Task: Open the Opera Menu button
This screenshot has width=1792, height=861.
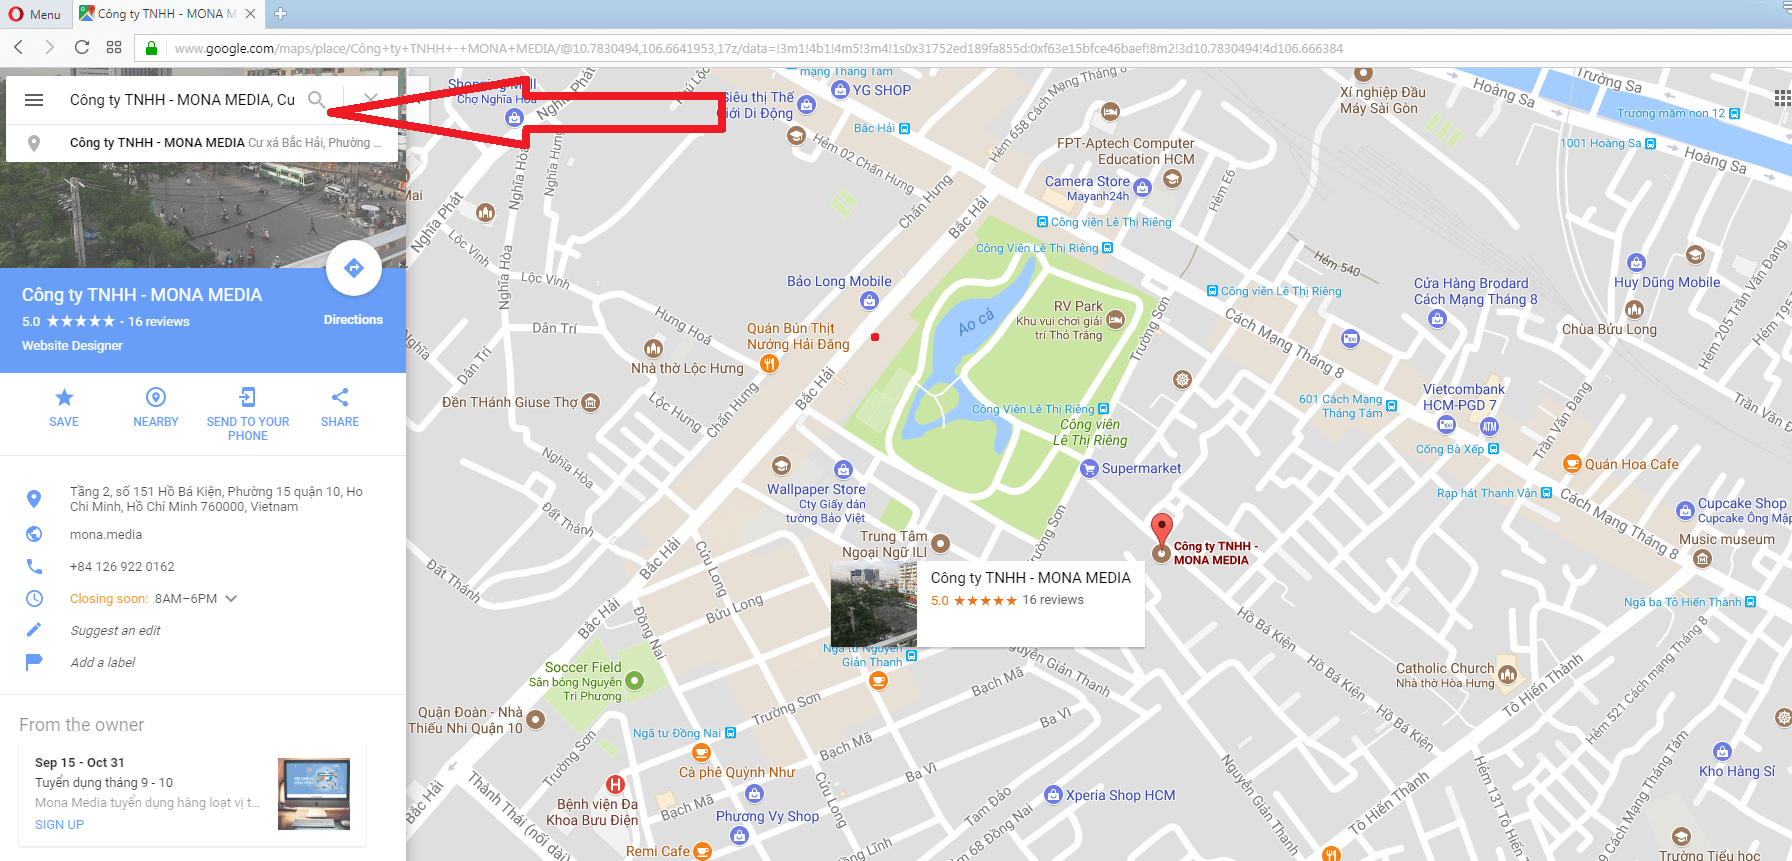Action: point(35,14)
